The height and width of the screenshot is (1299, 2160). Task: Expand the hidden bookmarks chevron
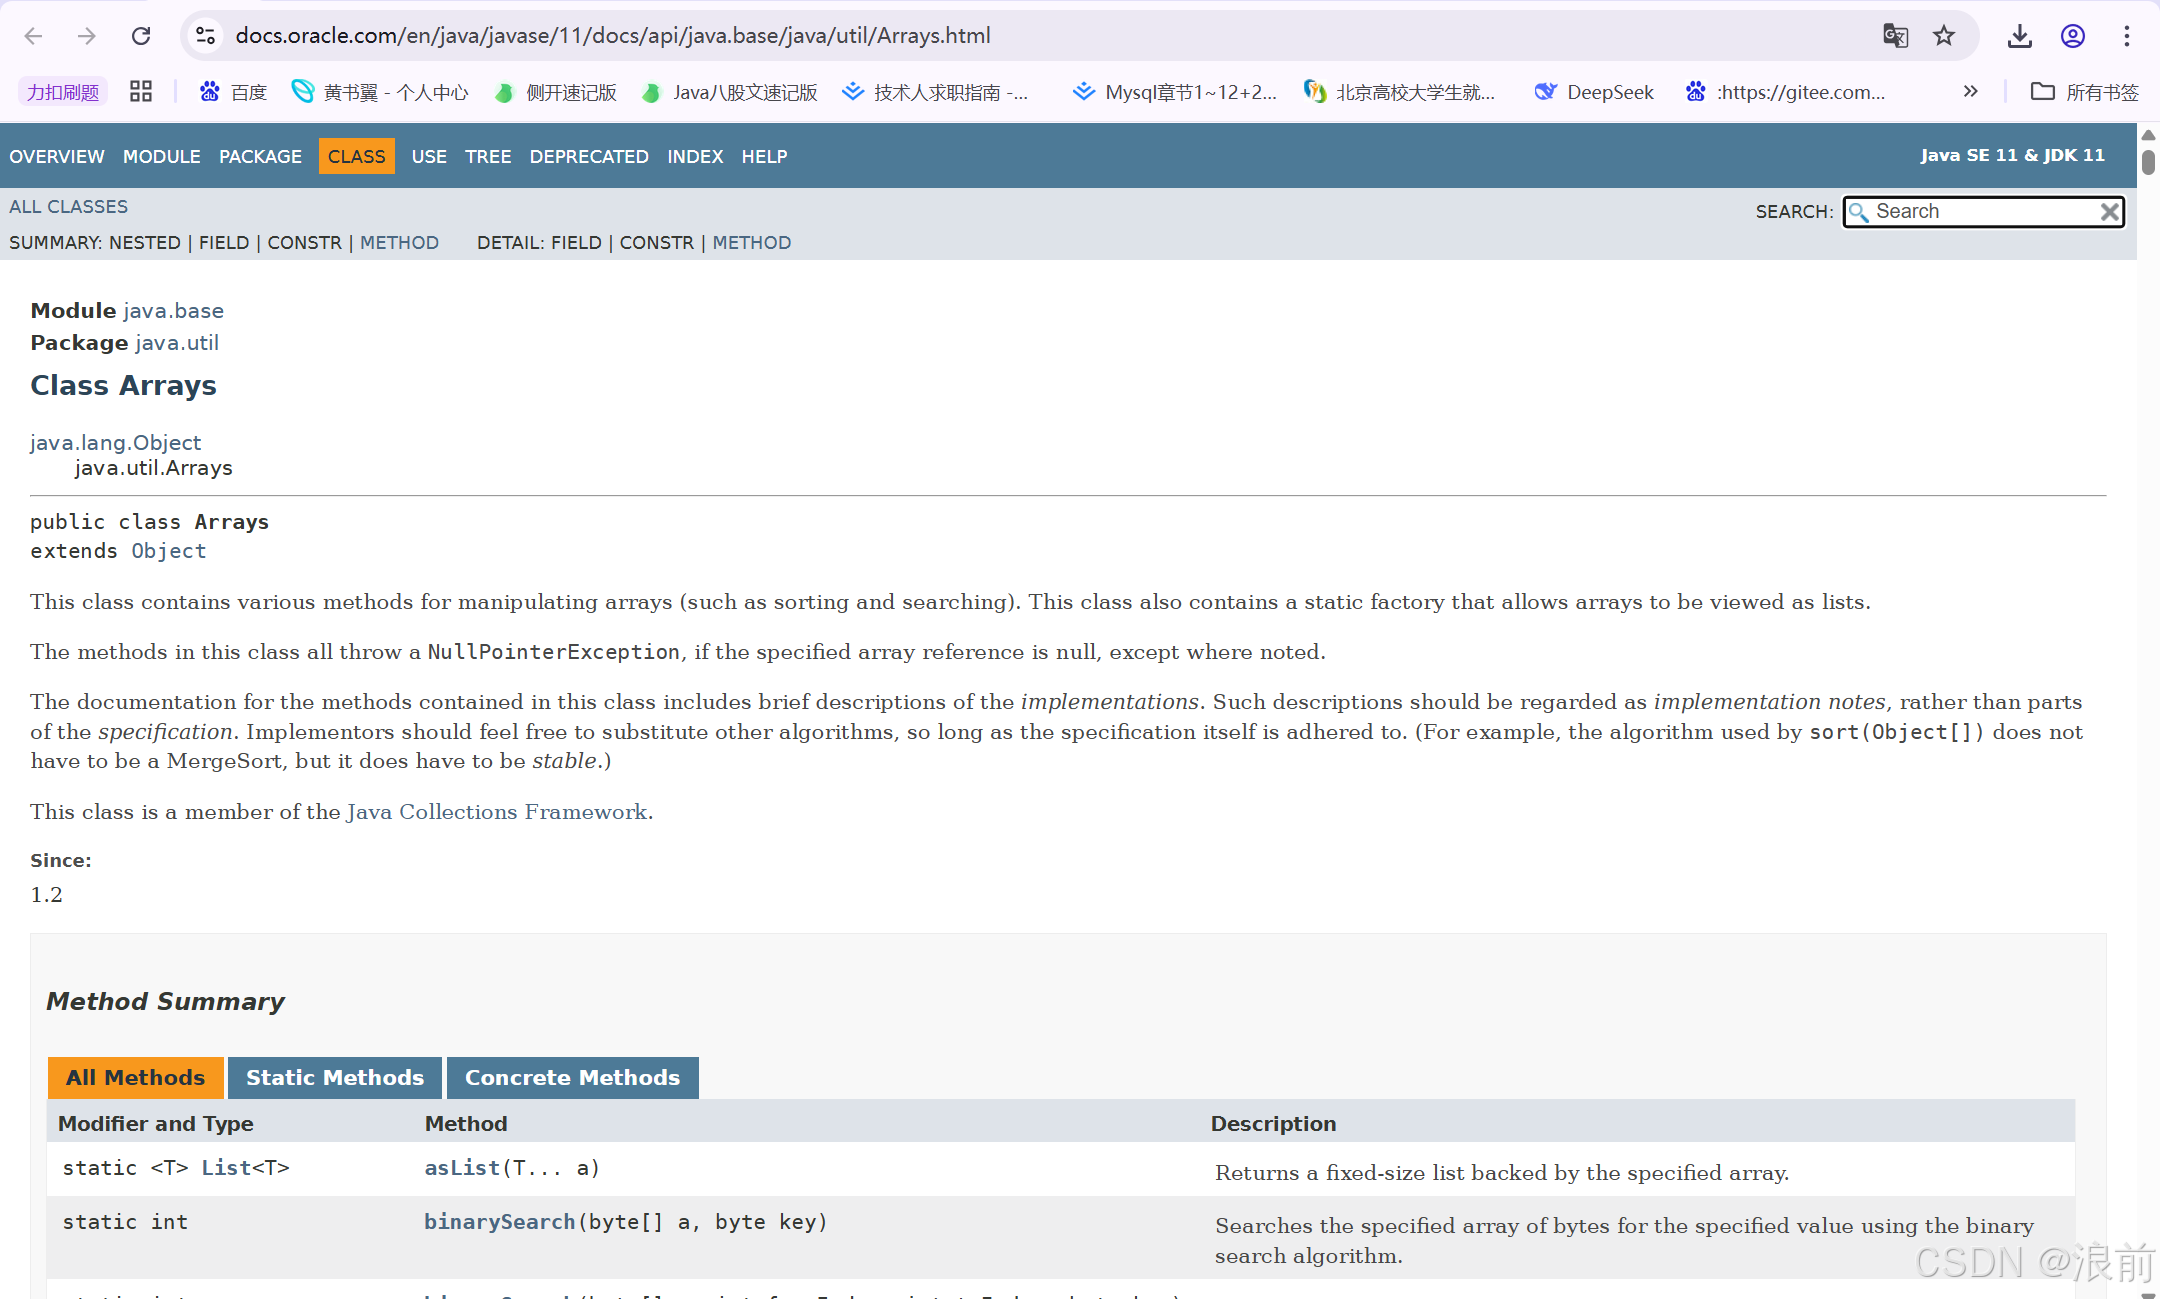tap(1970, 92)
